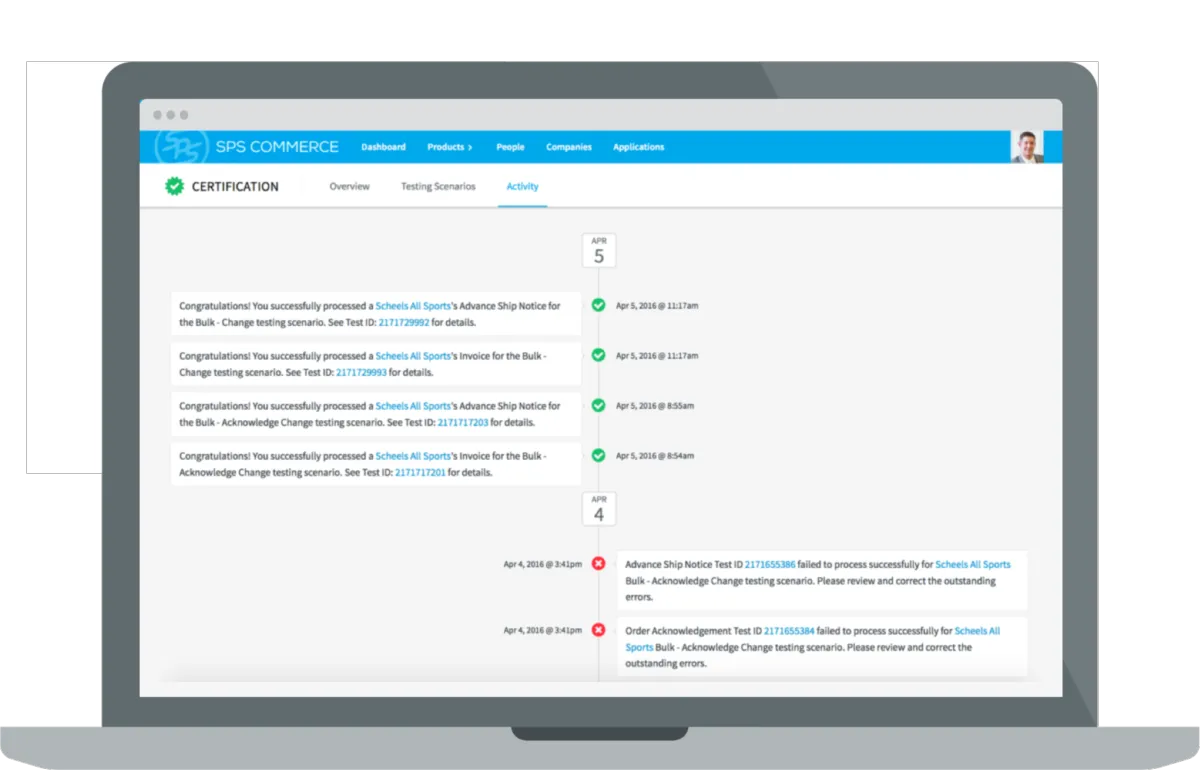Open failed Test ID 2171655384 link
1200x770 pixels.
[789, 631]
